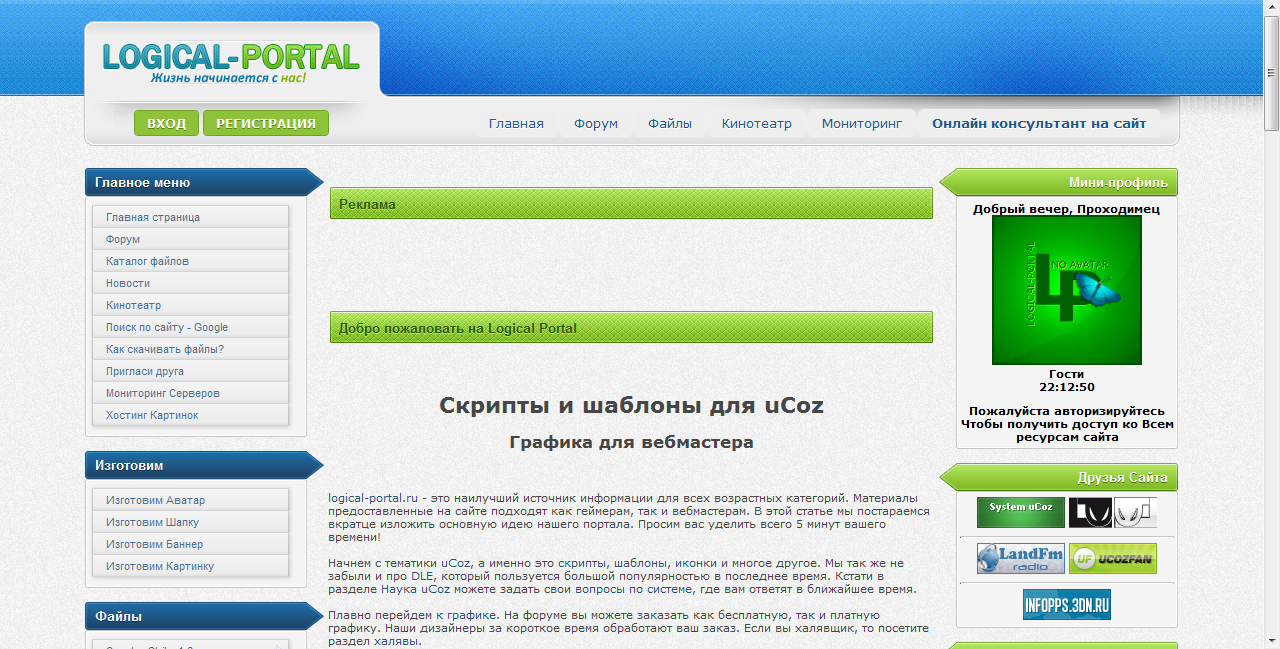Open Хостинг Картинок menu item

point(191,415)
